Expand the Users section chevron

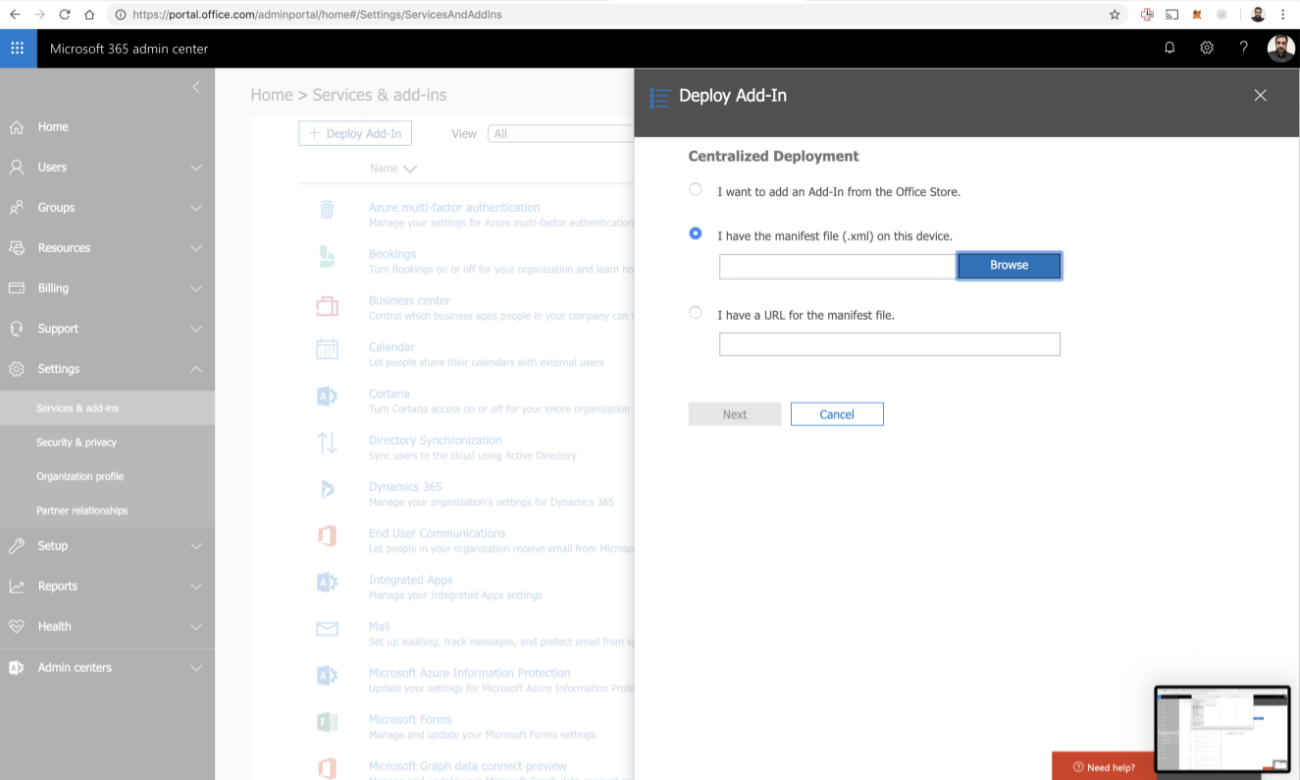tap(196, 168)
